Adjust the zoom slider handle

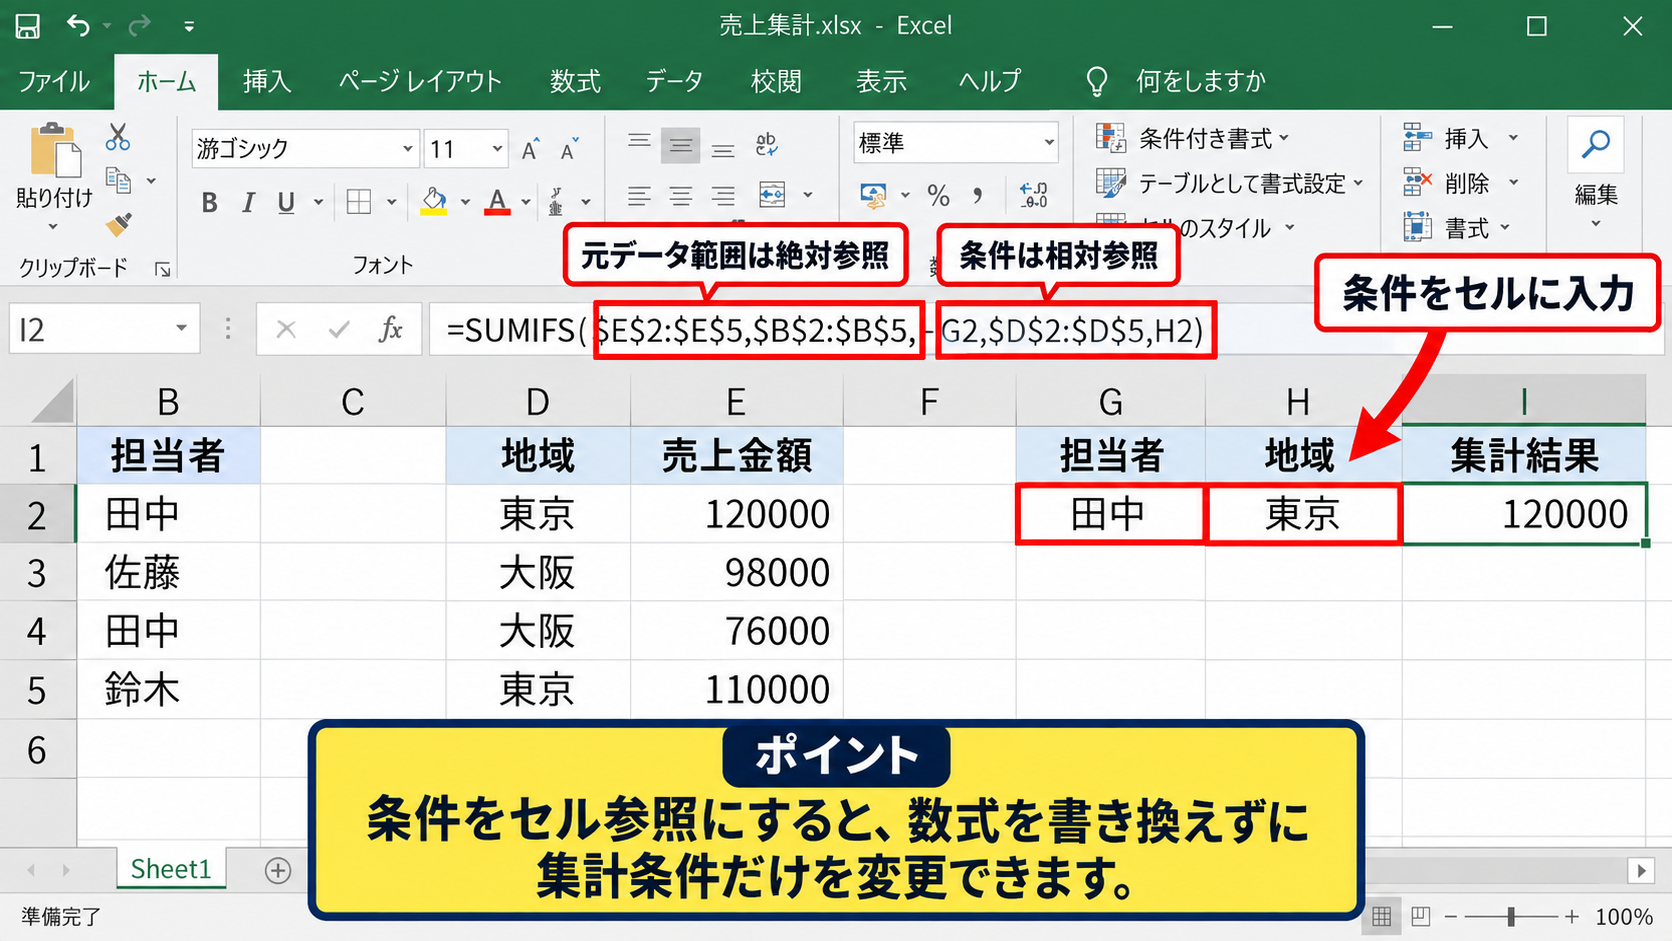(1511, 916)
